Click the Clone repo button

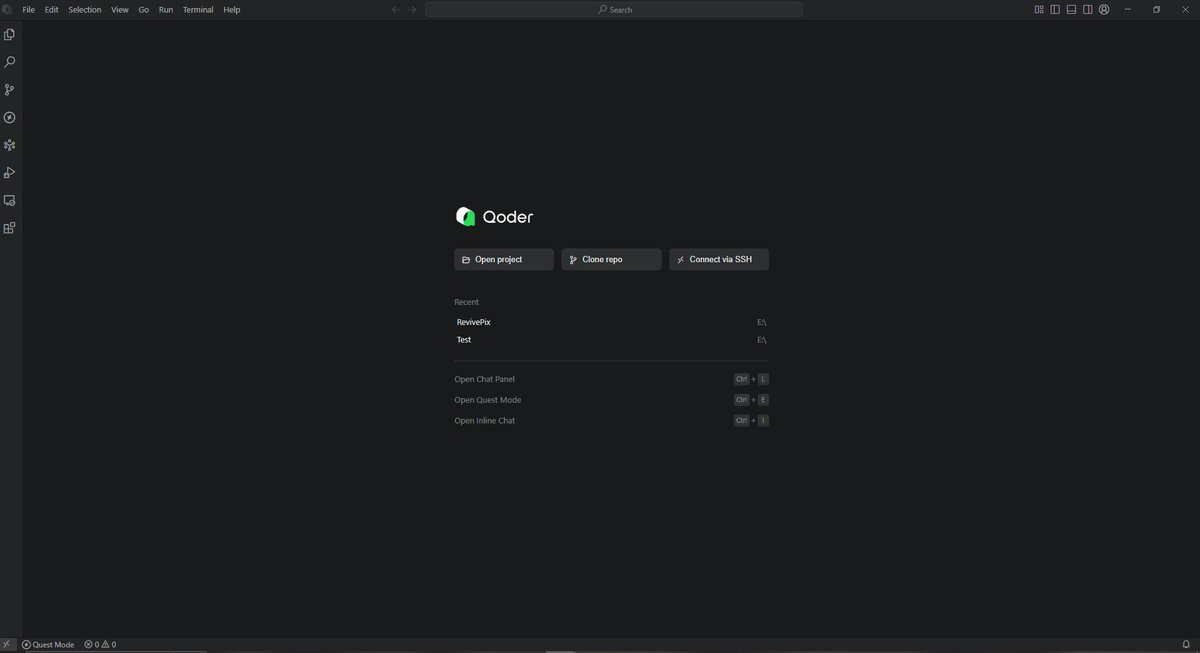tap(611, 259)
